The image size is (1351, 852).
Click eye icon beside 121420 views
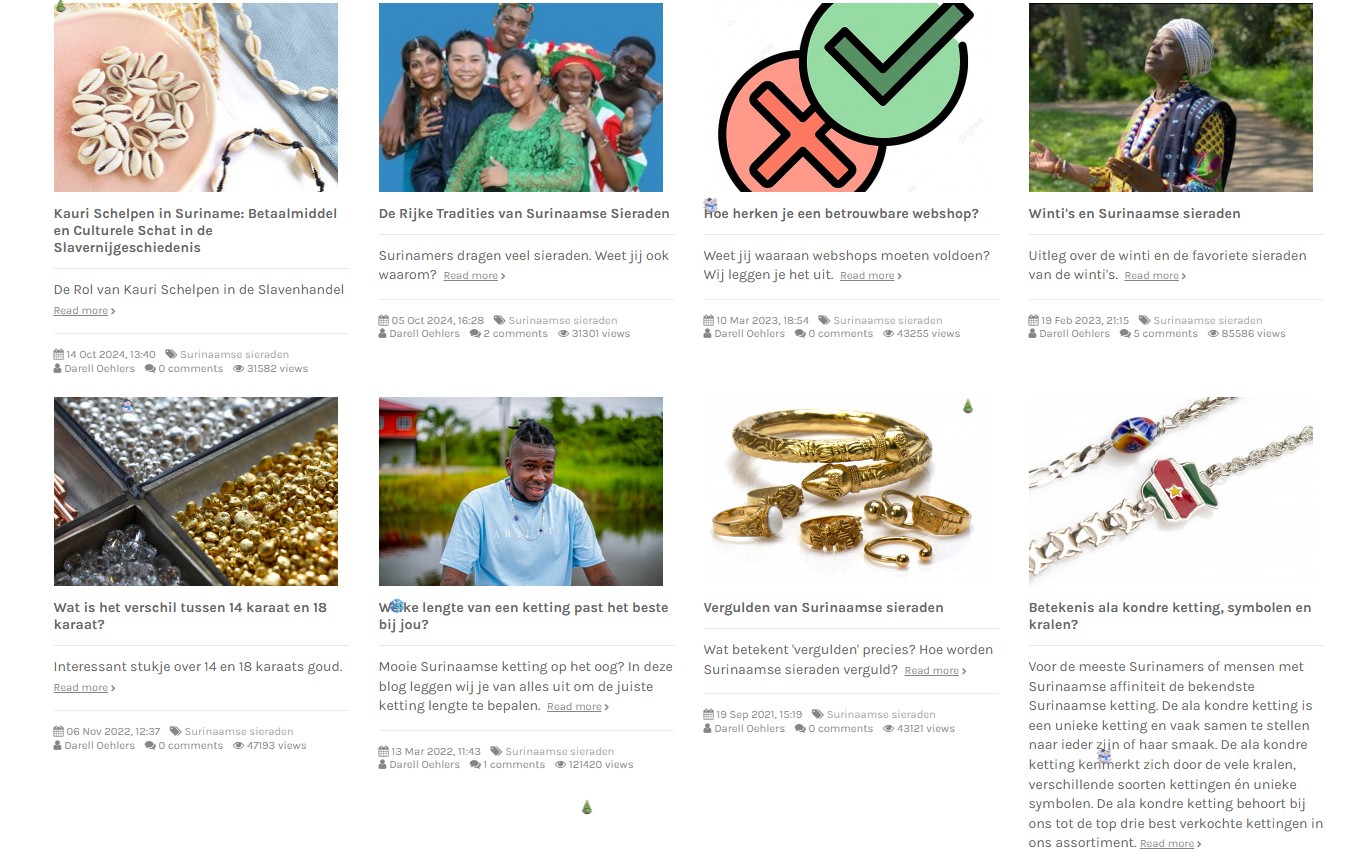click(562, 765)
